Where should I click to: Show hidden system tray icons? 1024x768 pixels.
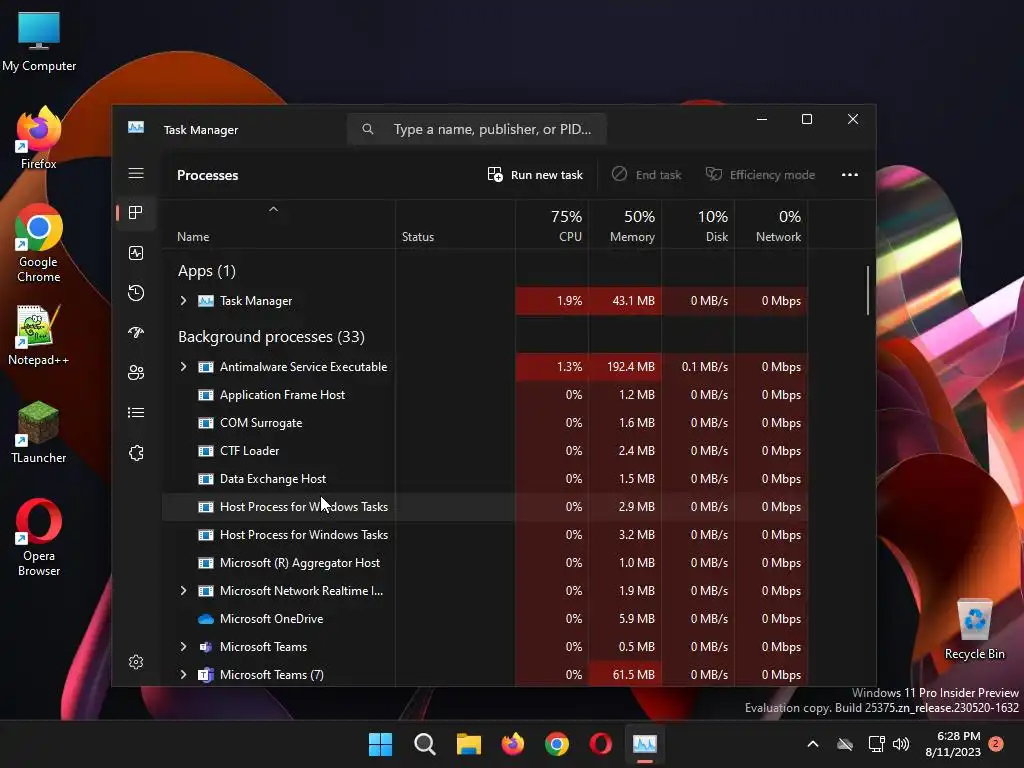point(812,744)
